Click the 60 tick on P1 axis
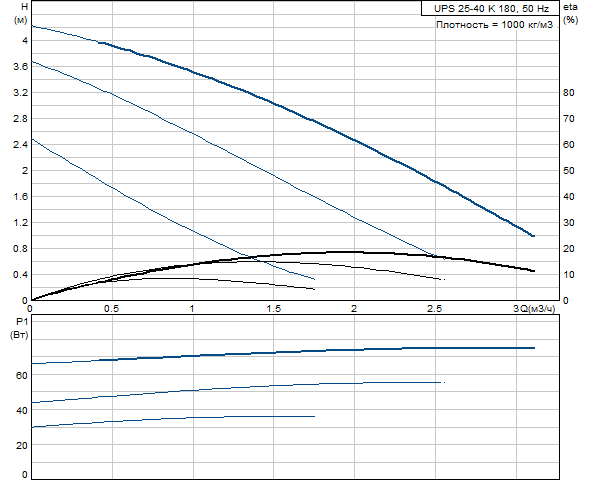Screen dimensions: 592x480 coord(22,375)
